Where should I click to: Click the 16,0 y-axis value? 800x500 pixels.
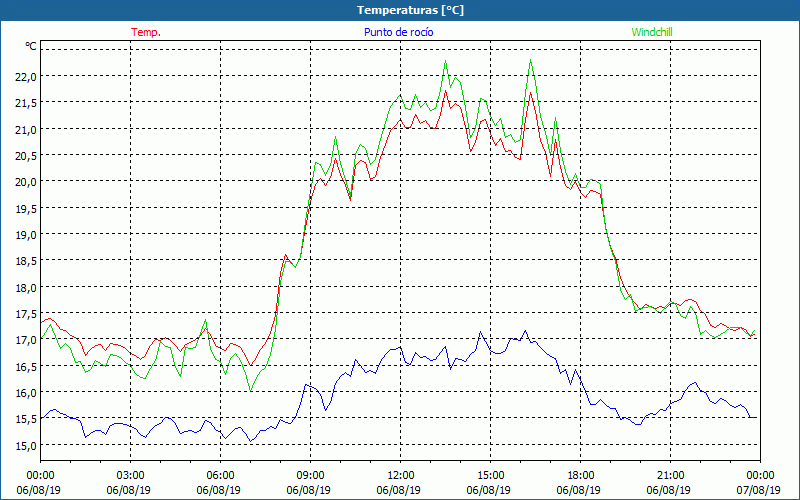25,393
